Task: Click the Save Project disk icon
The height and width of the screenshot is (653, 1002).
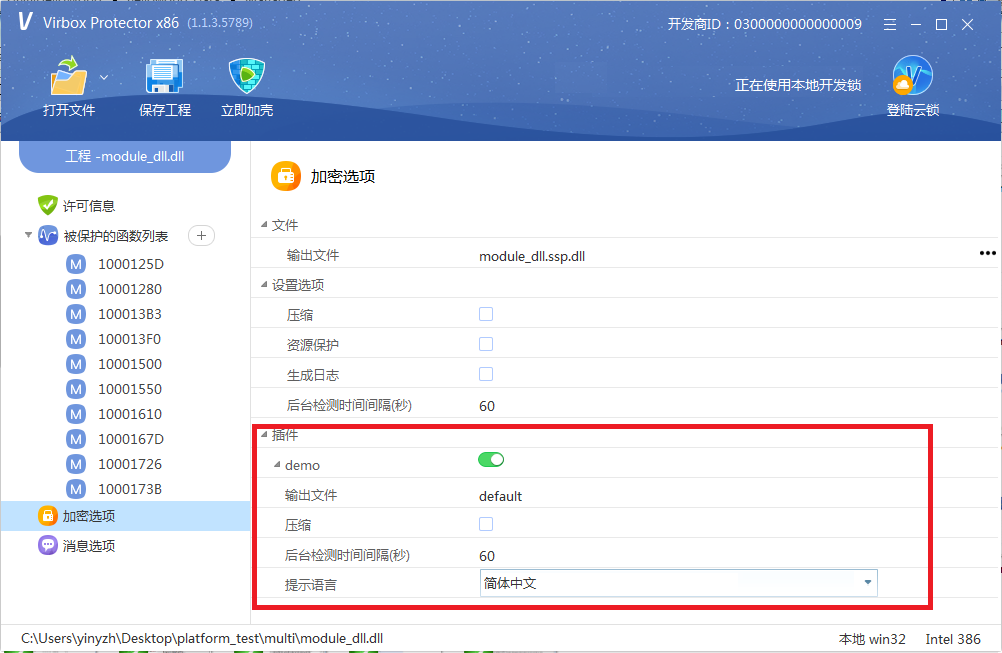Action: pos(164,76)
